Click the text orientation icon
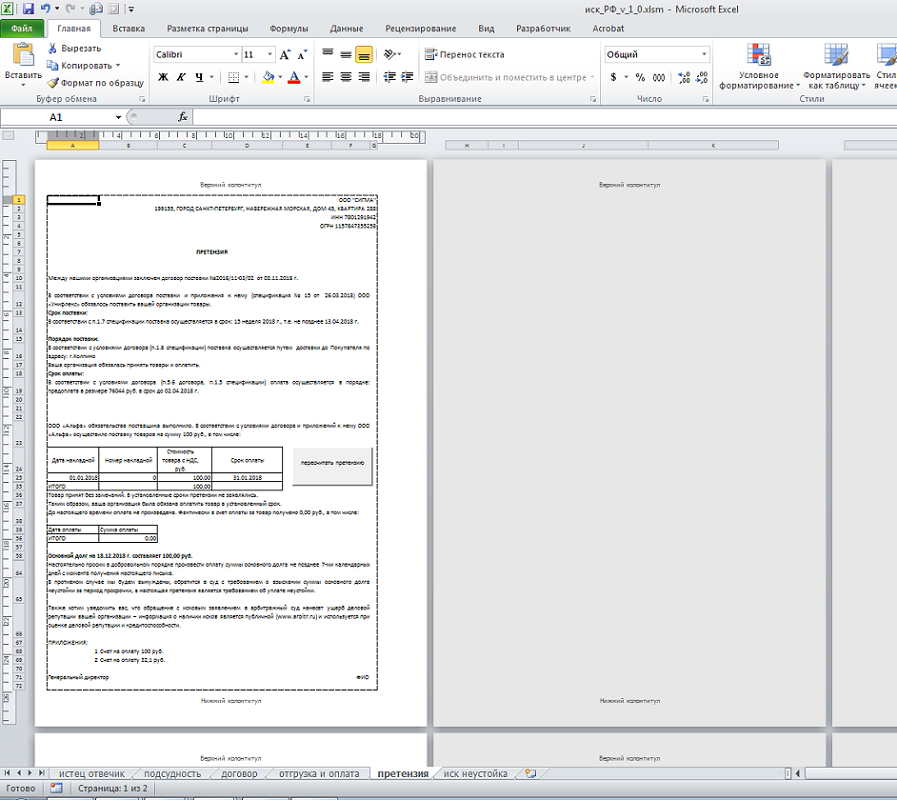The width and height of the screenshot is (897, 800). click(x=389, y=54)
